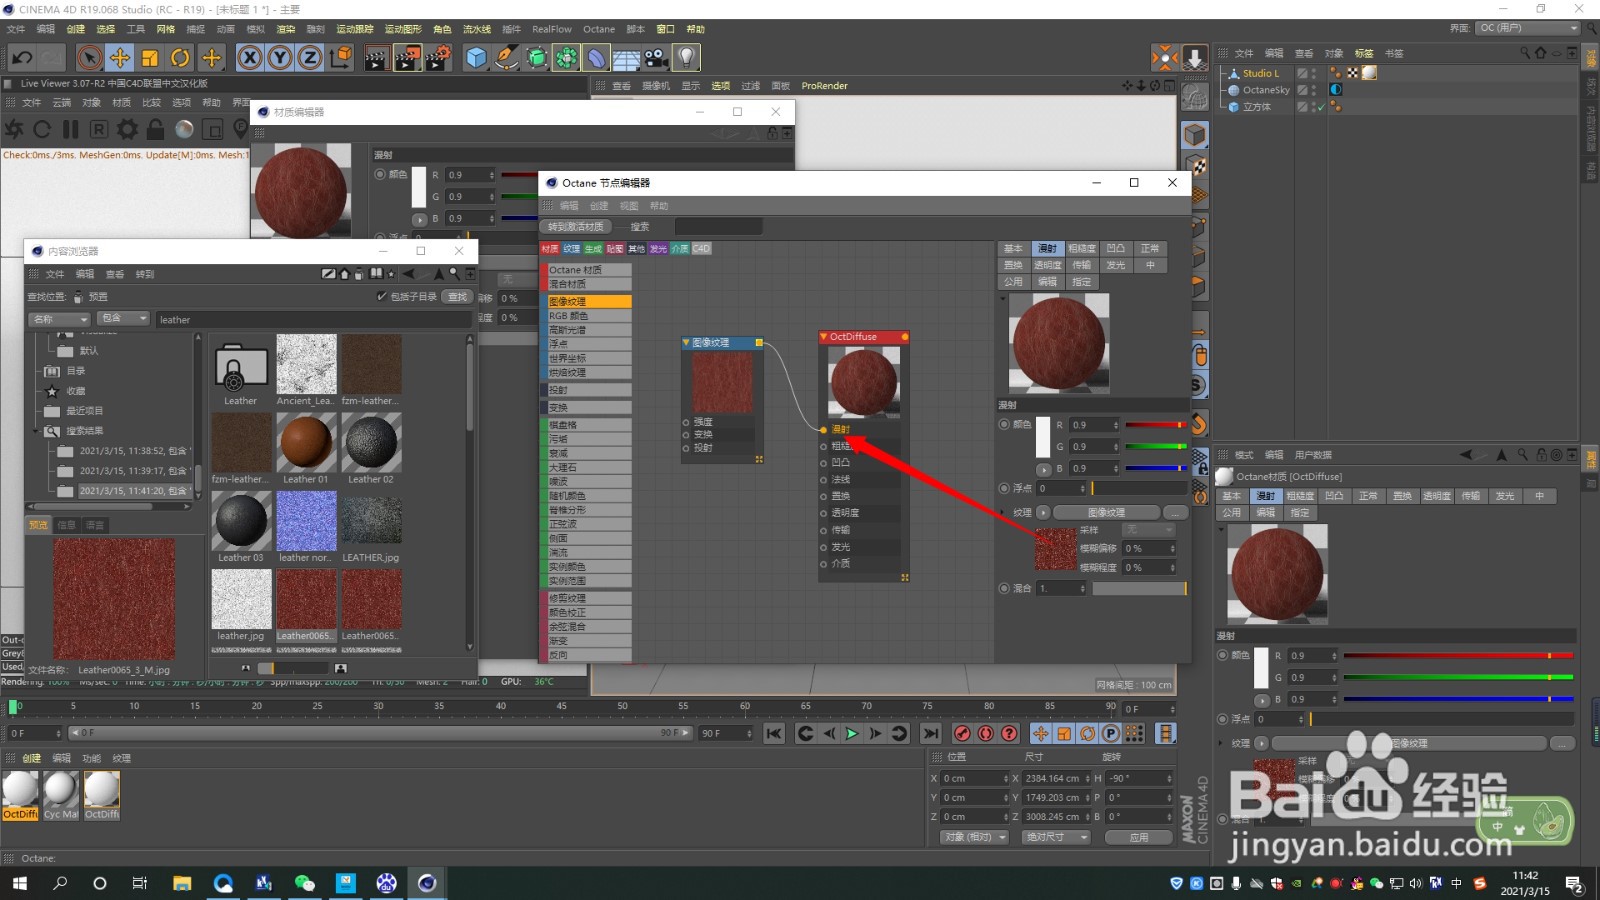Collapse the 图像纹理 node triangle
Viewport: 1600px width, 900px height.
[686, 342]
